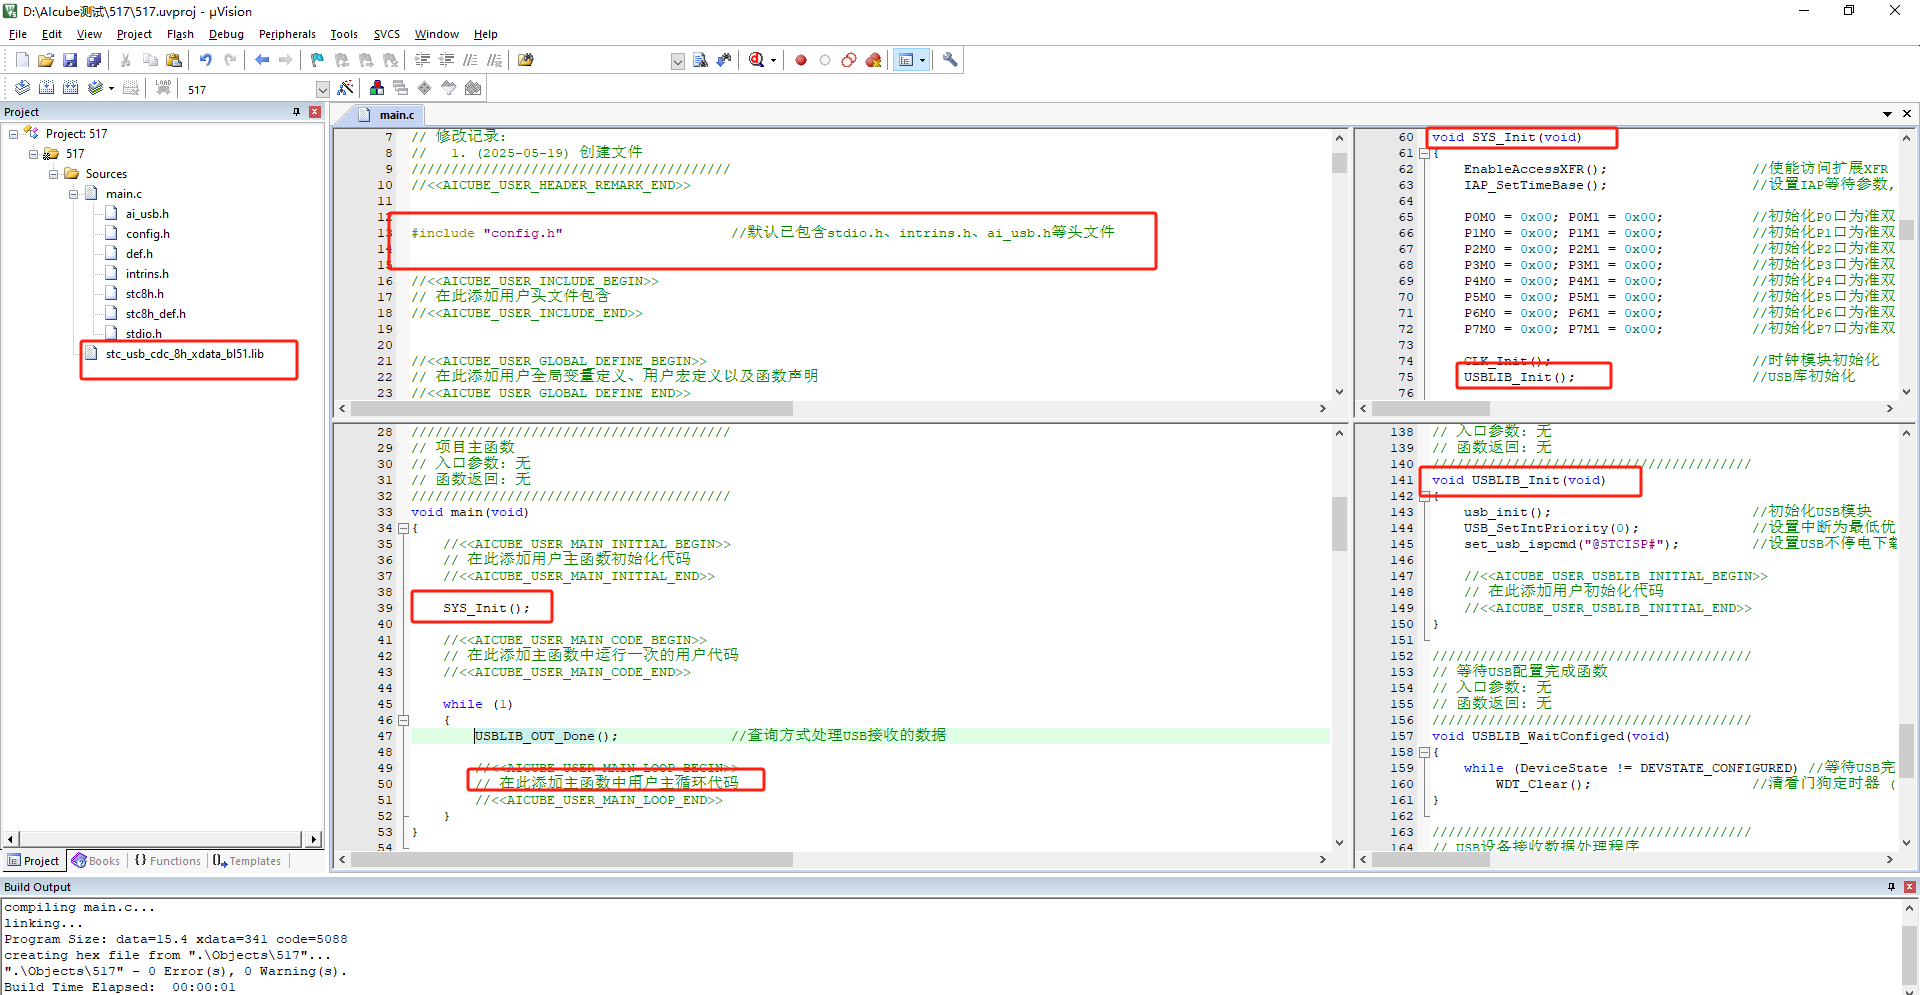Open the Pack Installer from the toolbar
The height and width of the screenshot is (995, 1920).
(473, 88)
